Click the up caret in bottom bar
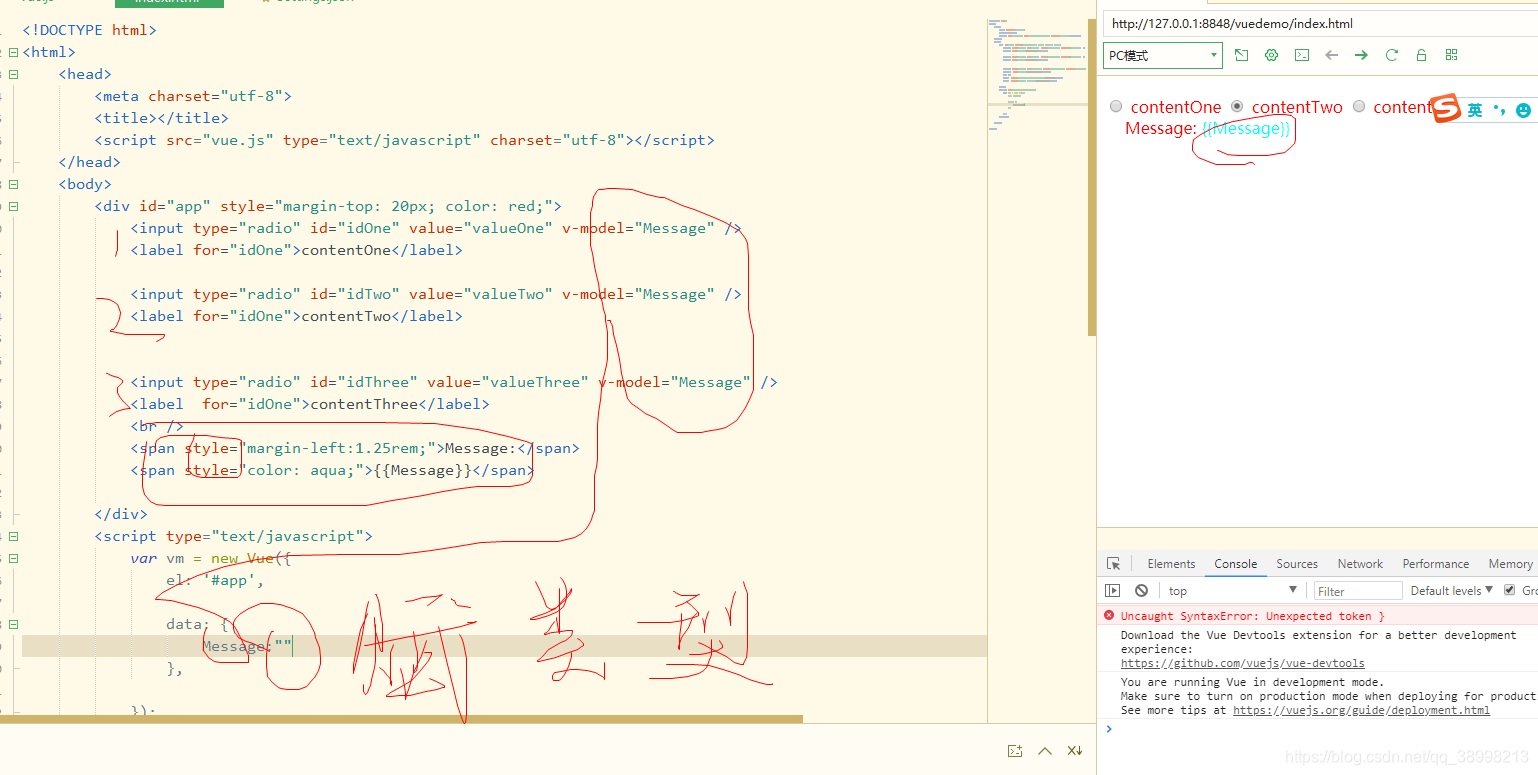Screen dimensions: 1538x775 point(1045,750)
